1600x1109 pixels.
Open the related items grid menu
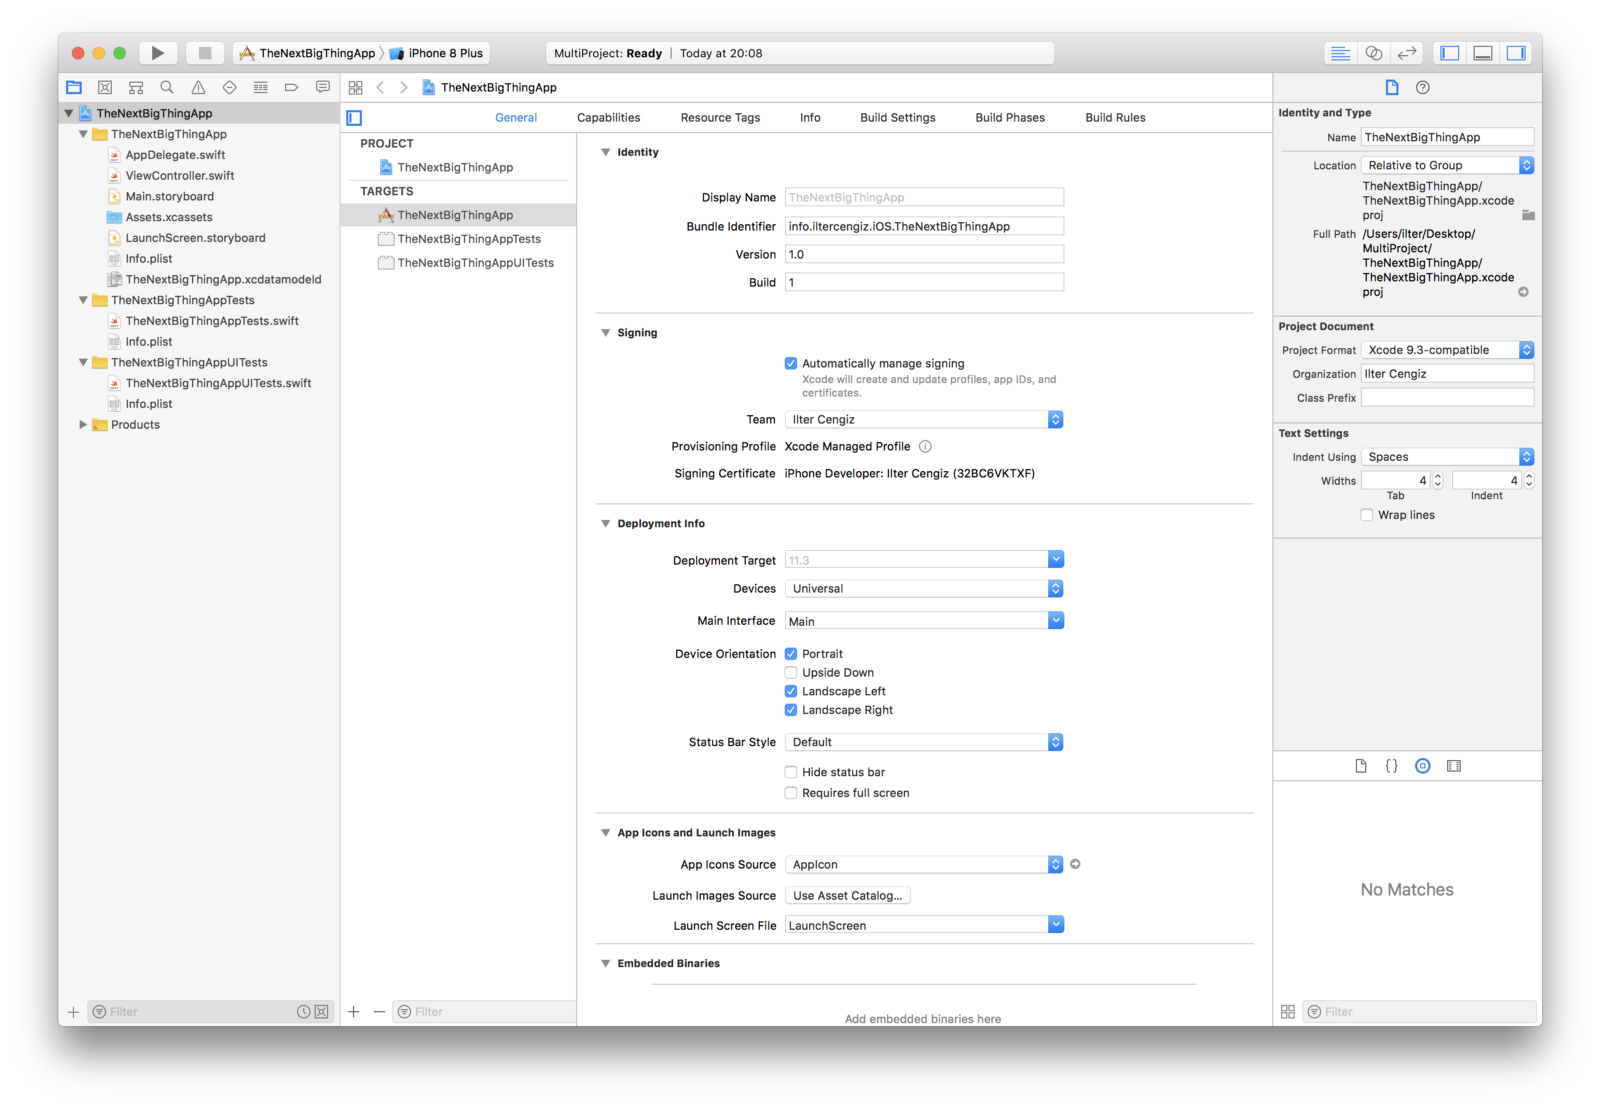pos(355,88)
